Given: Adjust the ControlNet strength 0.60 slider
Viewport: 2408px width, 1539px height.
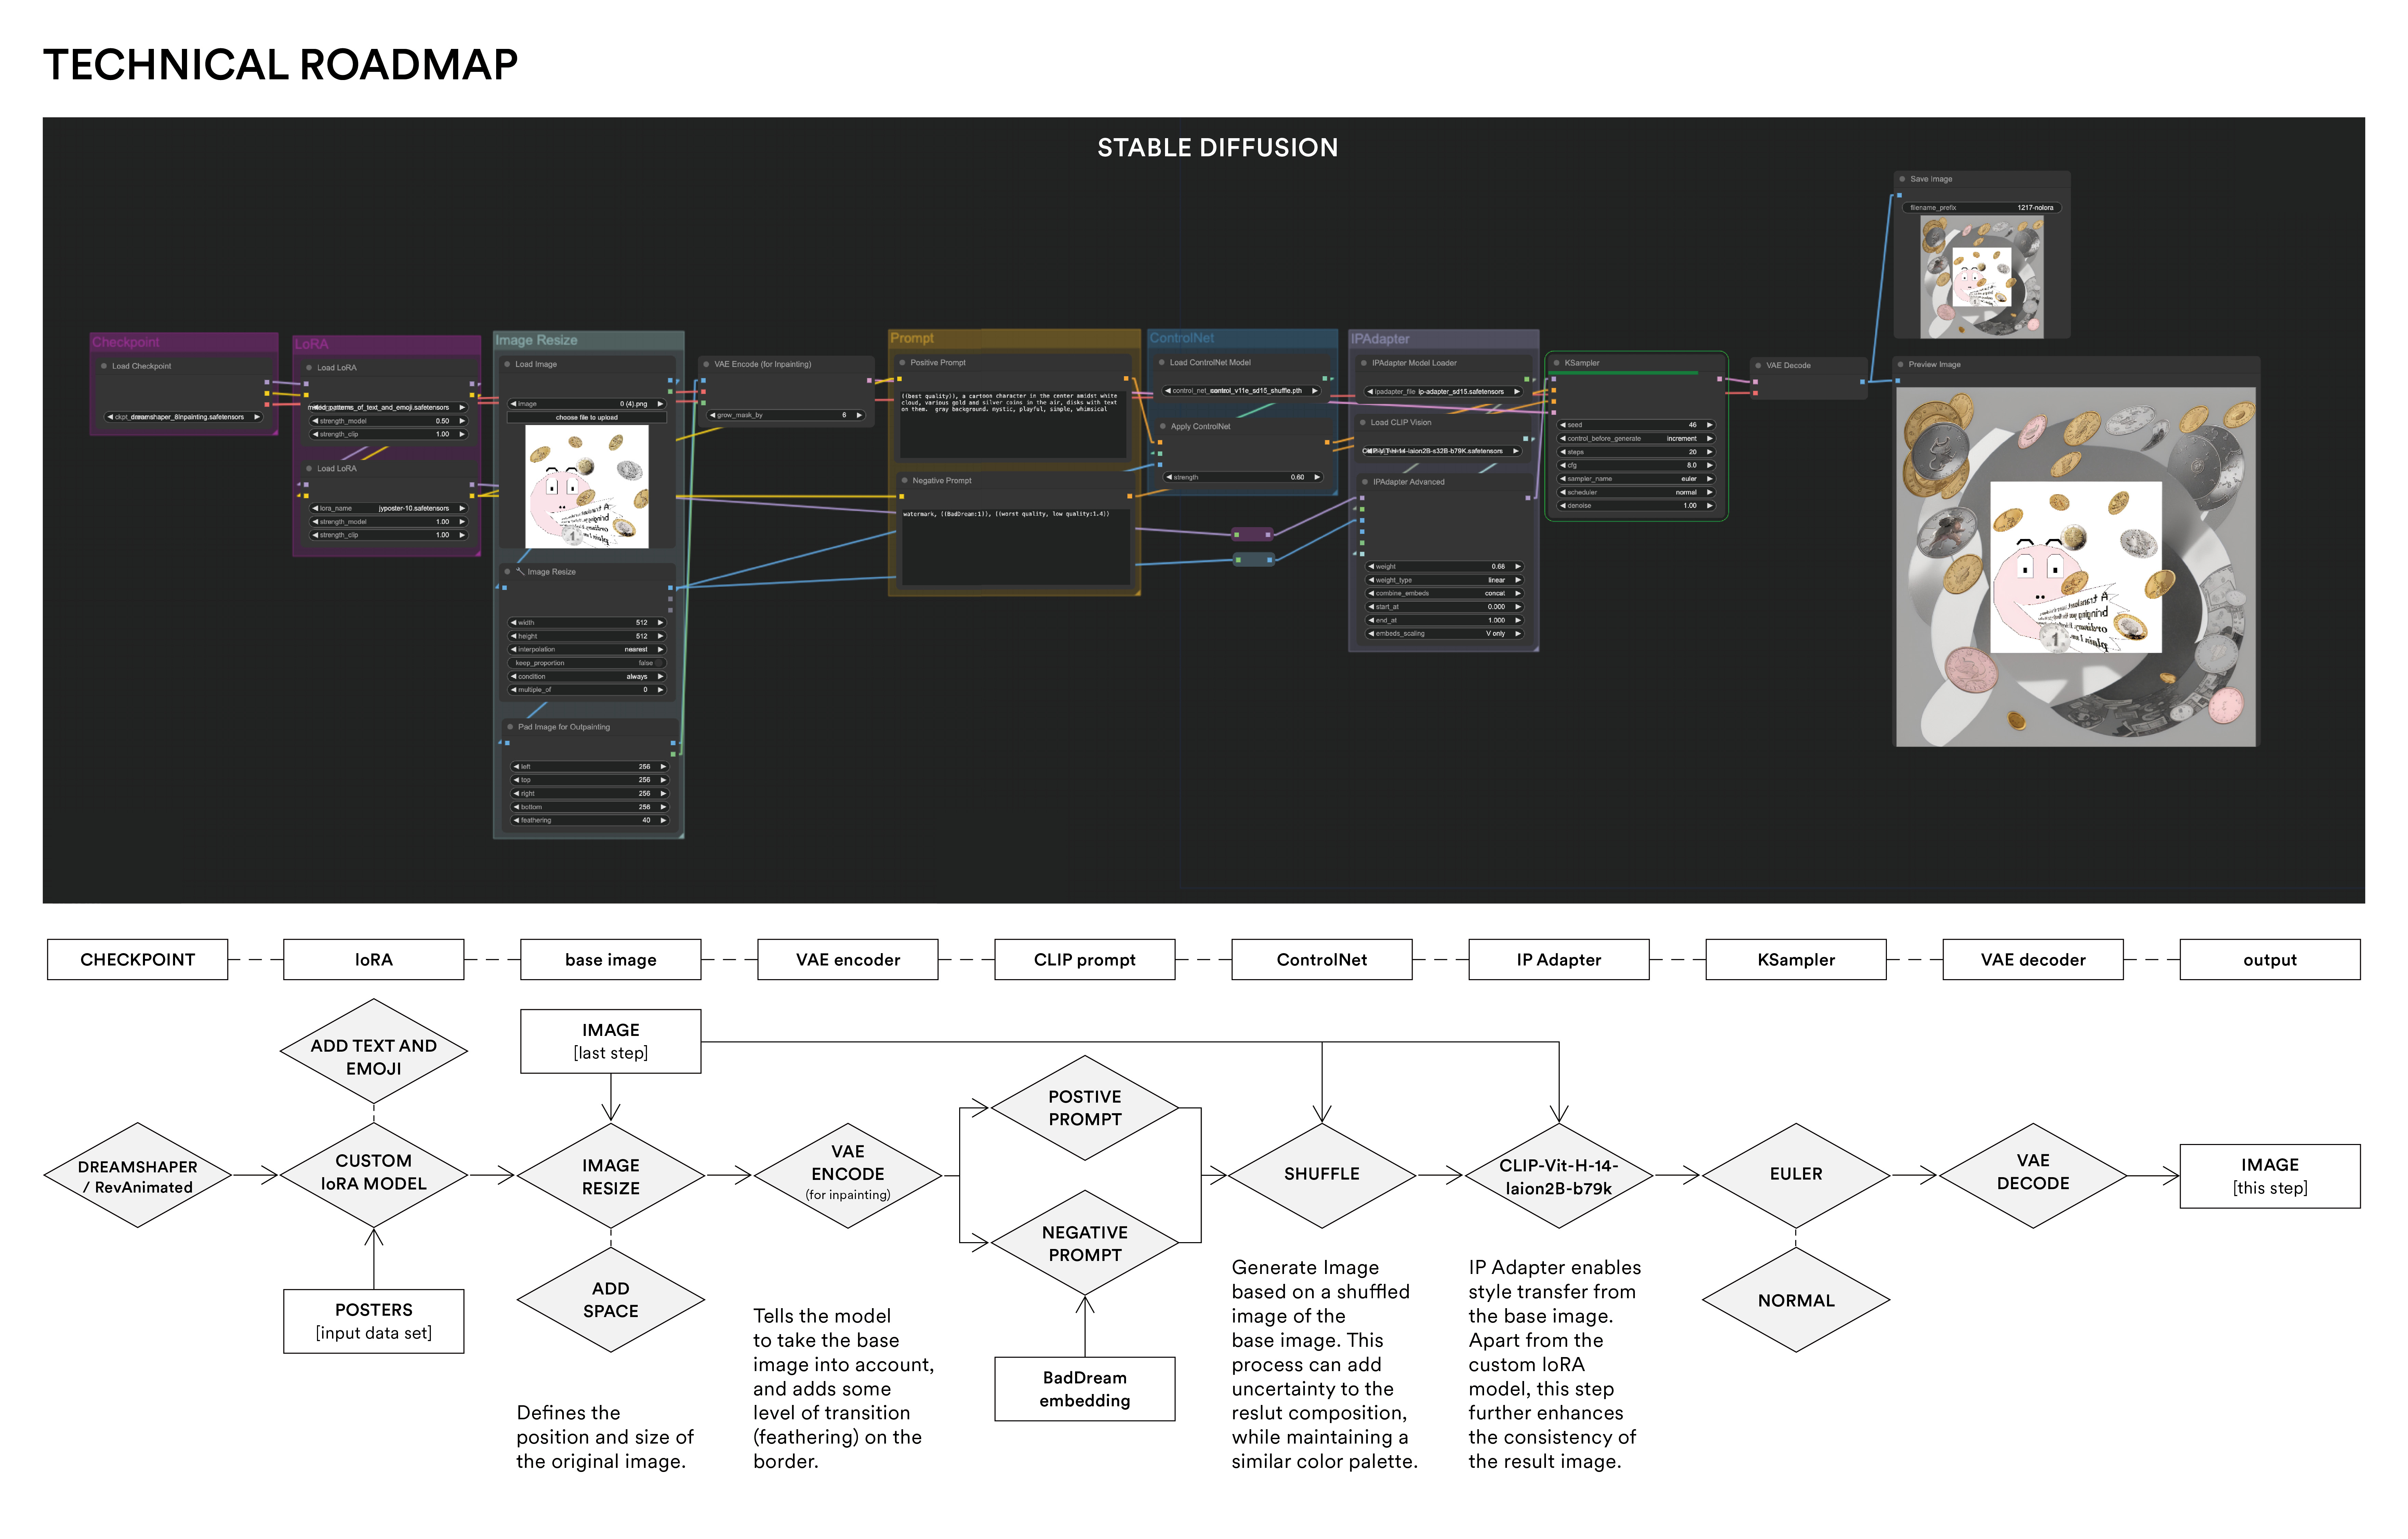Looking at the screenshot, I should (x=1243, y=477).
